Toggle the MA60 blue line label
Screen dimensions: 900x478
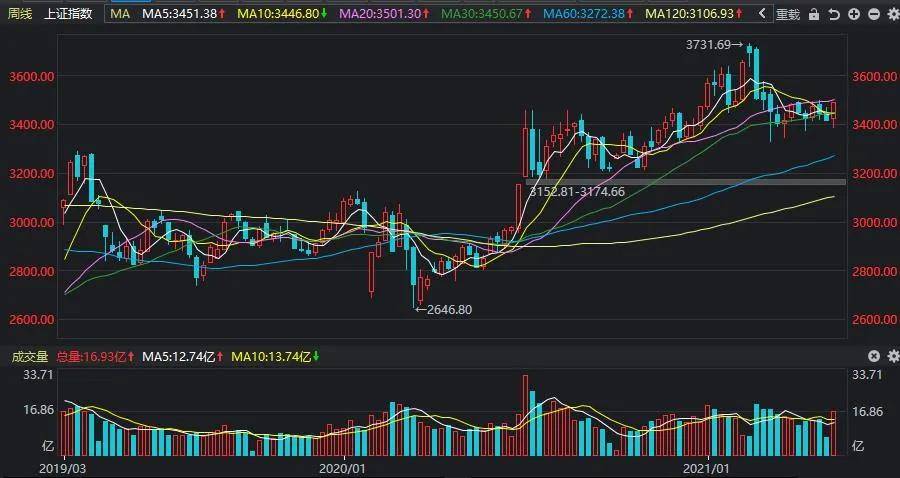point(590,14)
